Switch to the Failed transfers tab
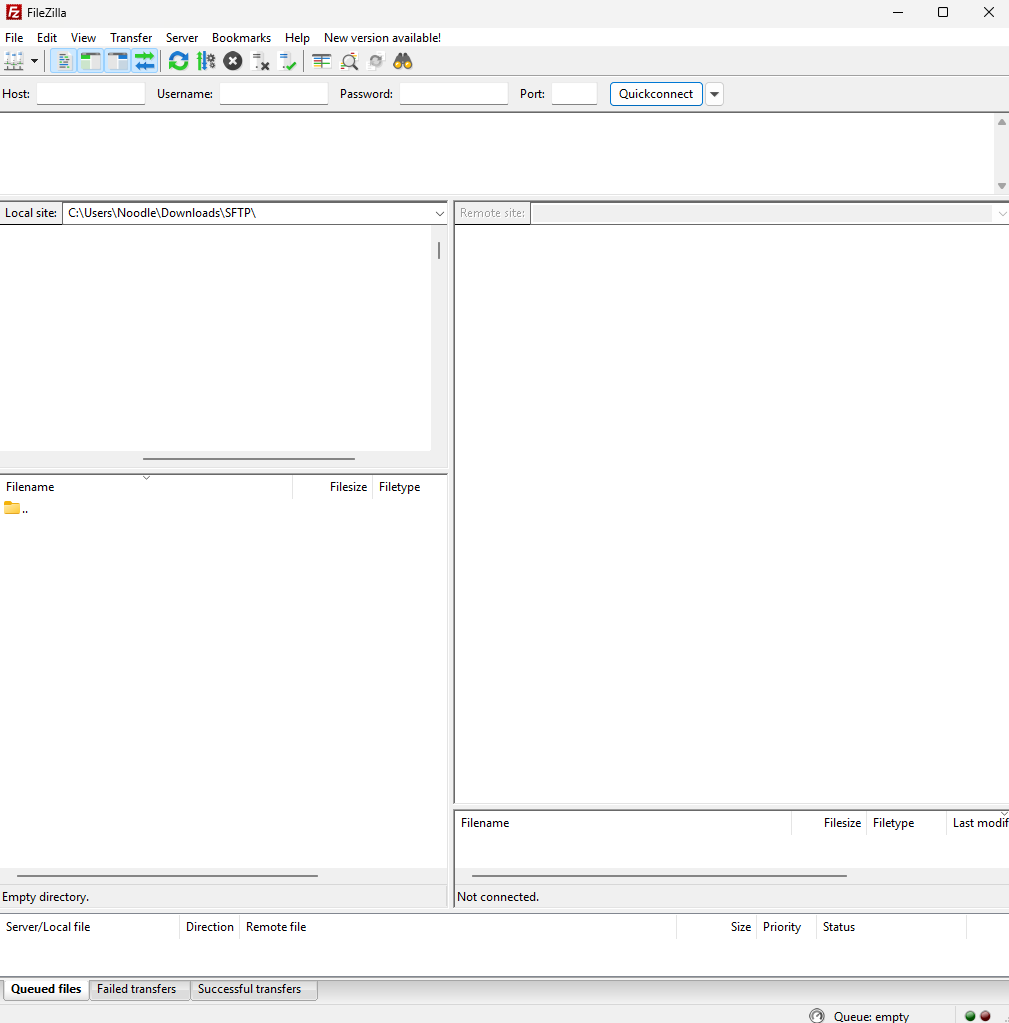 (x=136, y=989)
